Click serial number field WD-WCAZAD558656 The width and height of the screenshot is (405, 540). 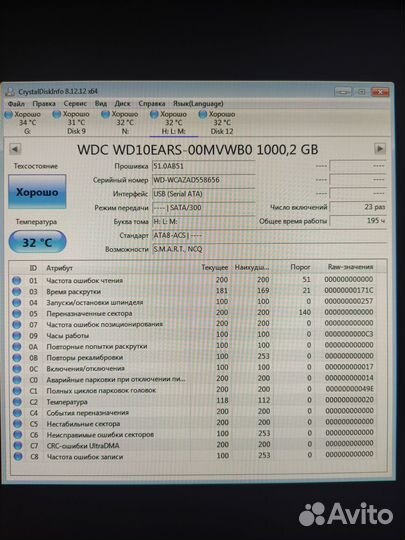point(203,180)
